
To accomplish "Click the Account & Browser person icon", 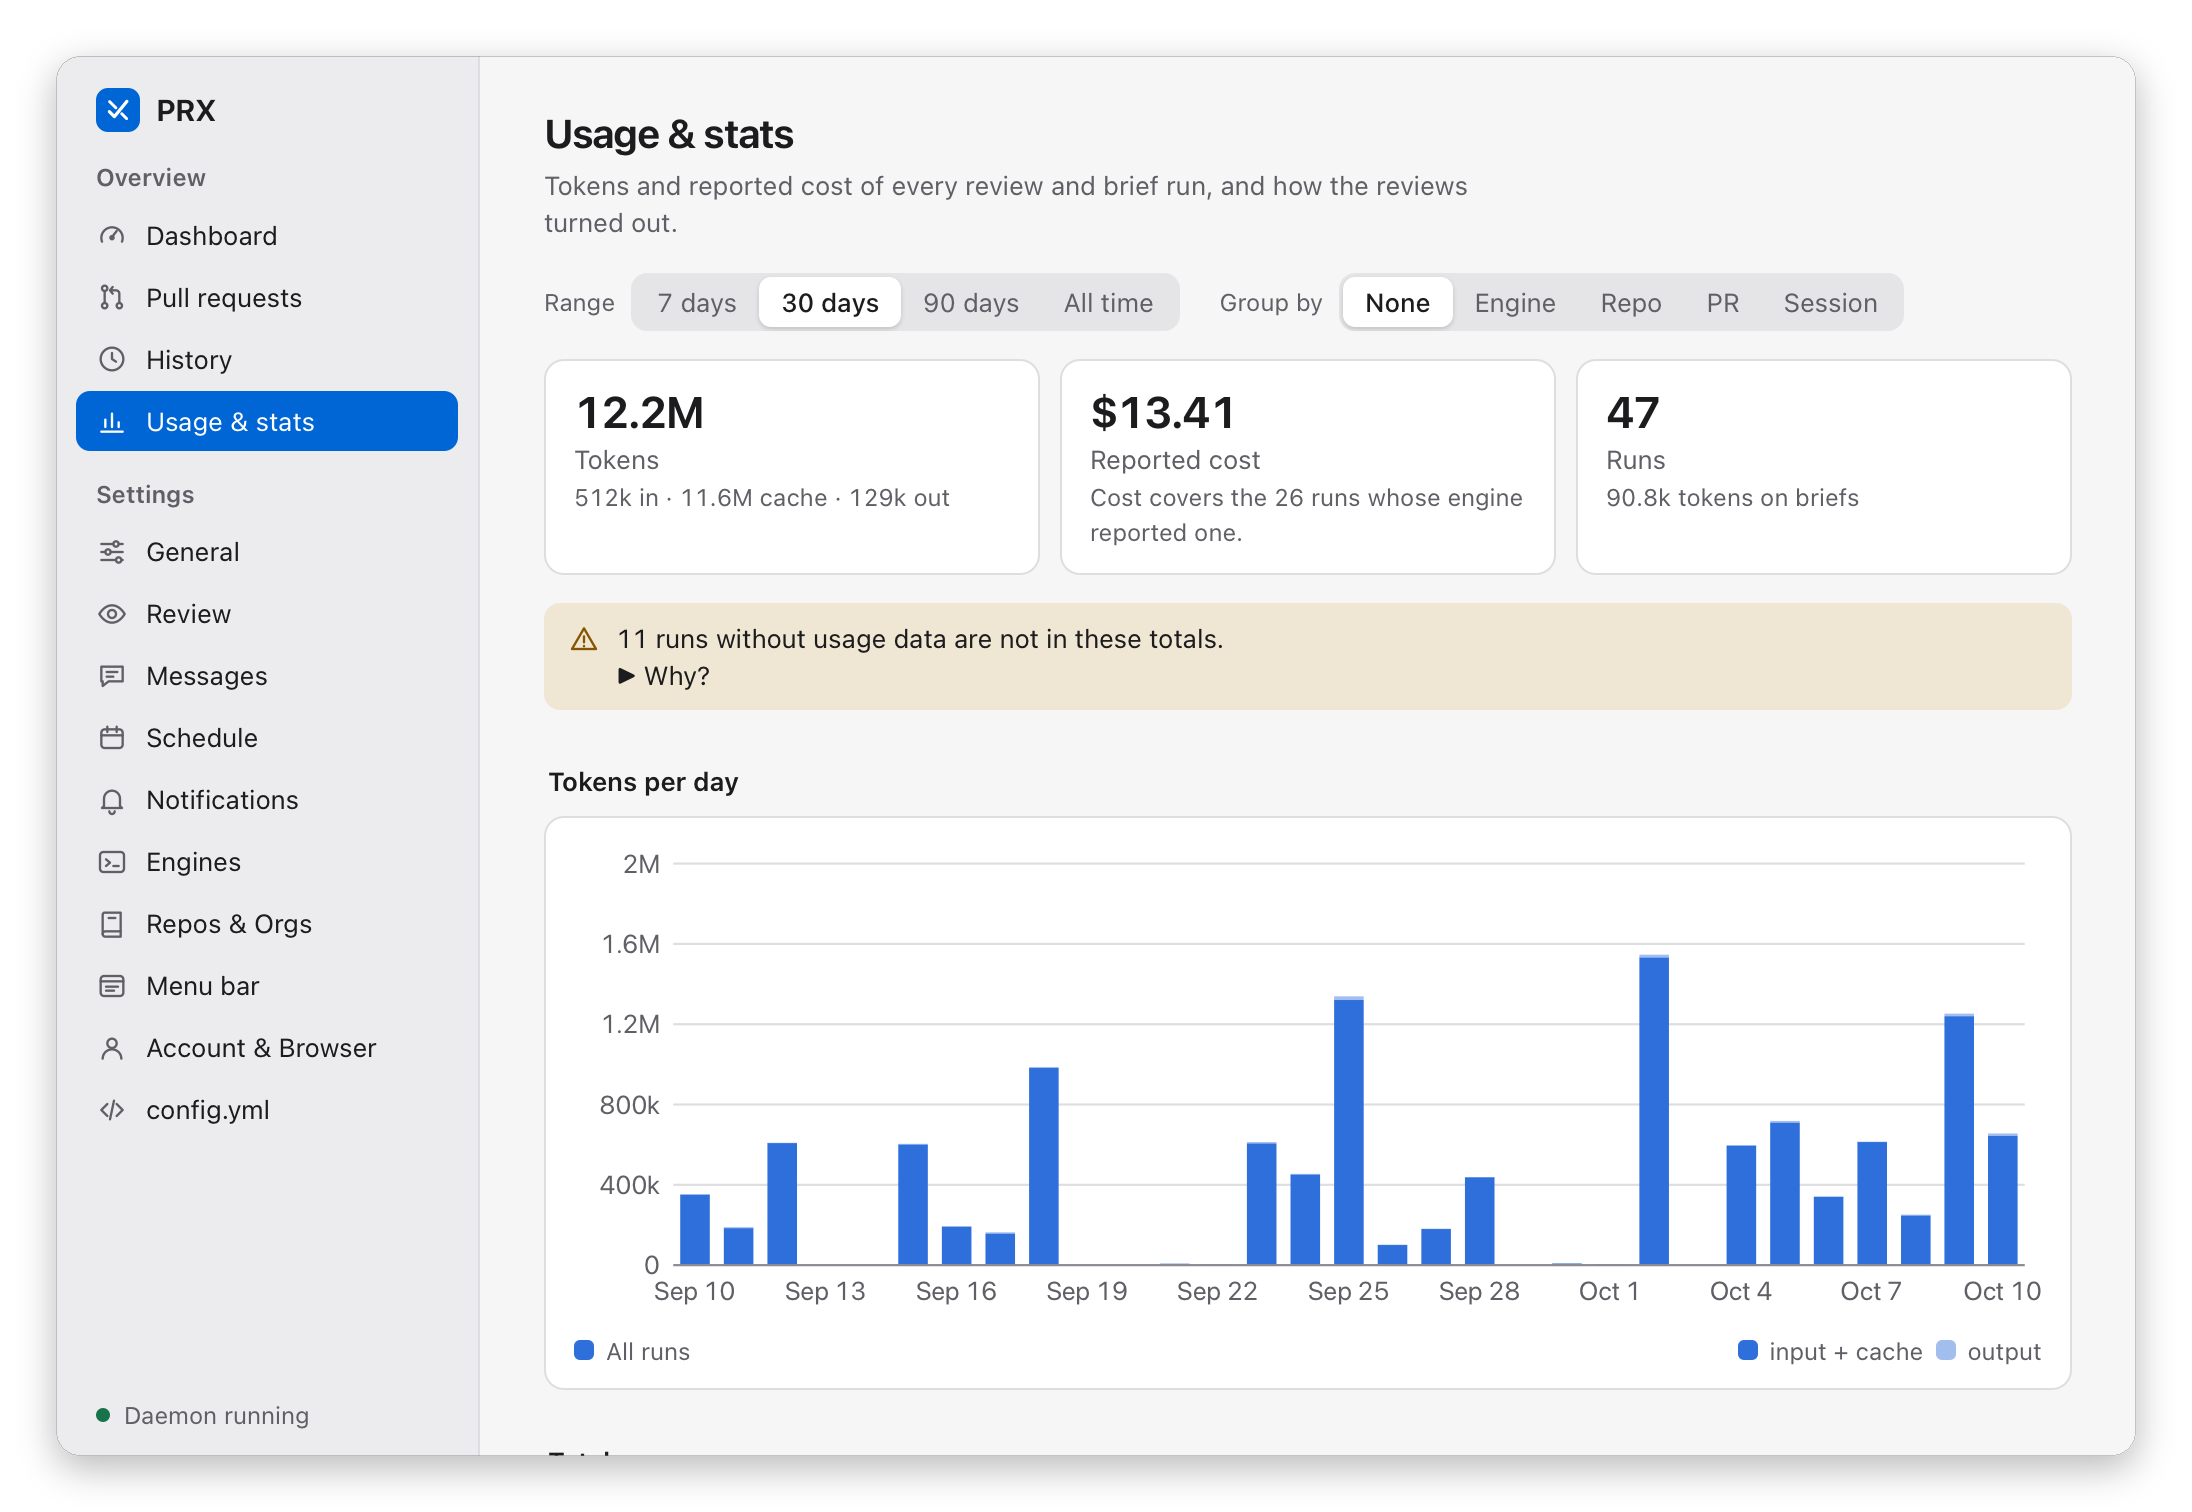I will (112, 1048).
